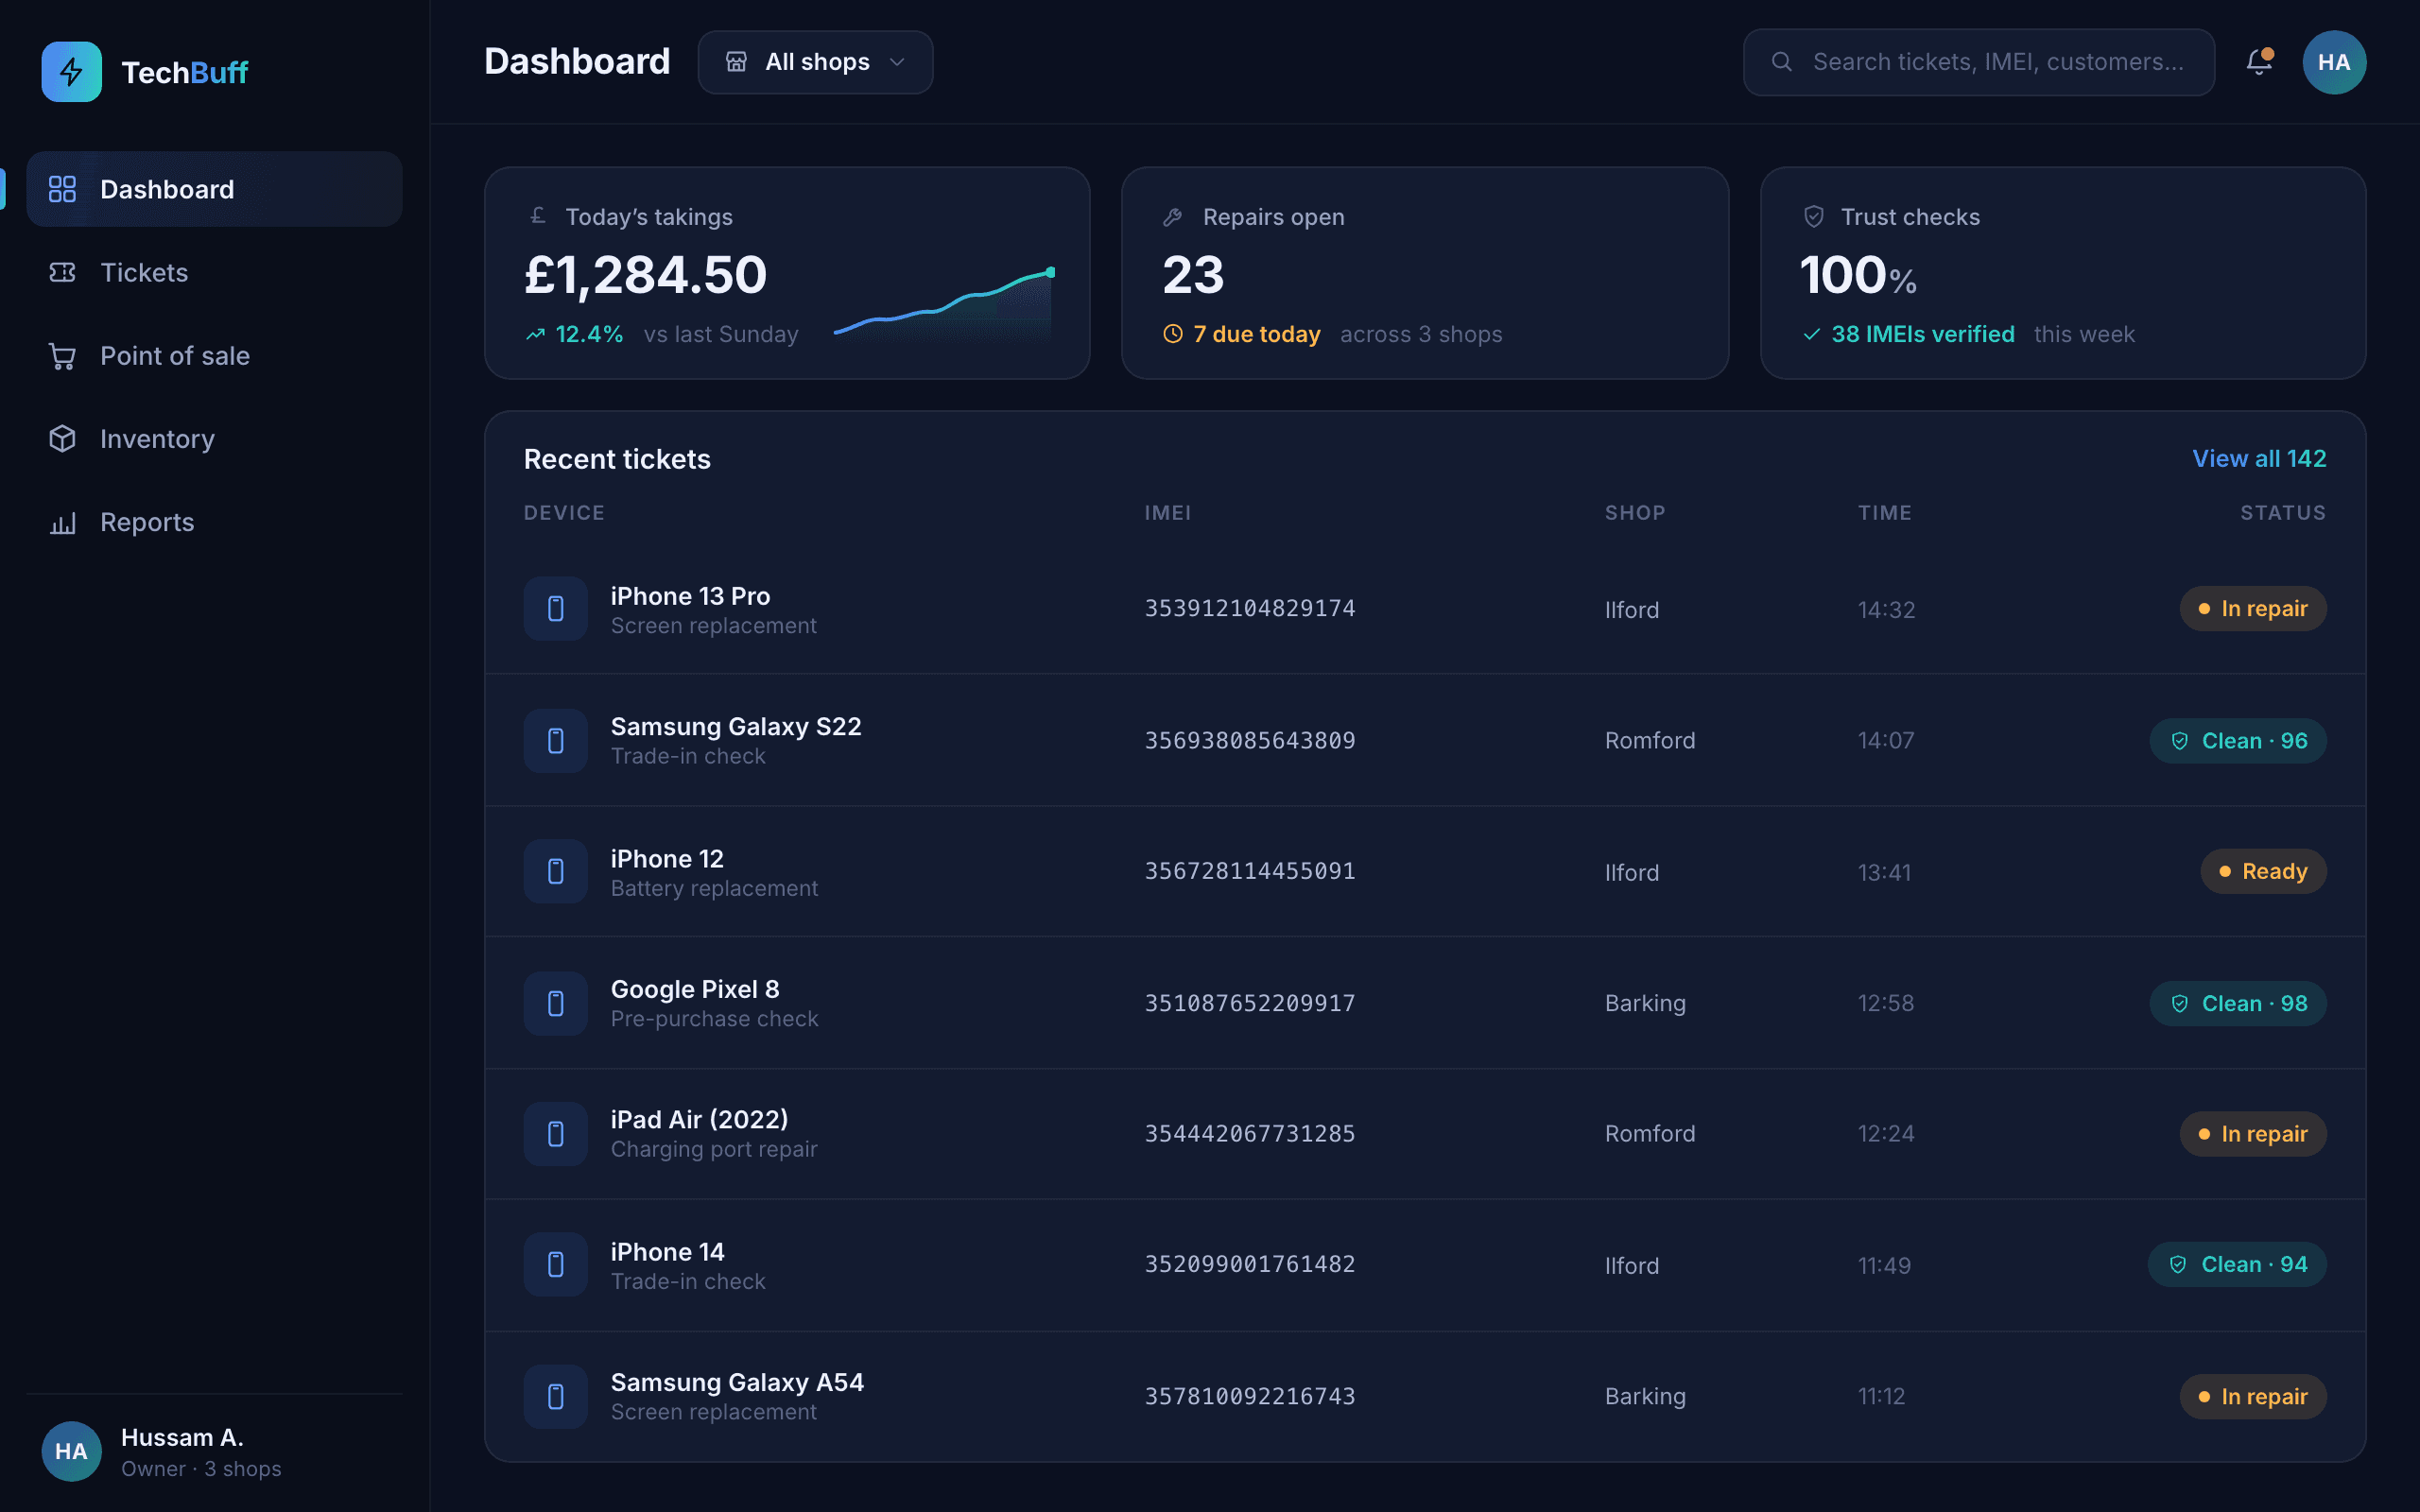
Task: Click the TechBuff lightning bolt logo
Action: coord(71,71)
